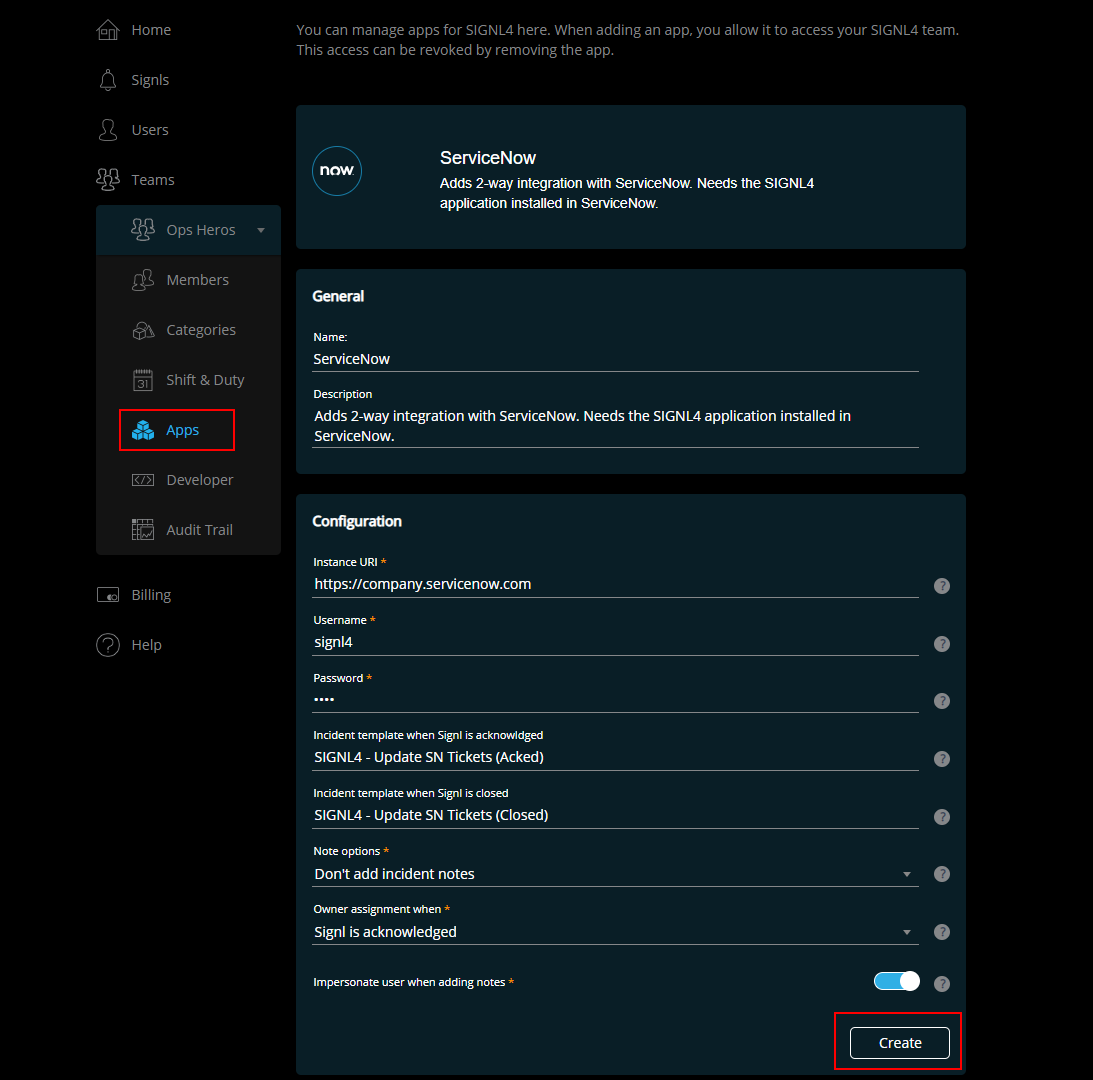Viewport: 1093px width, 1080px height.
Task: Click the acknowledged incident template field
Action: [x=615, y=757]
